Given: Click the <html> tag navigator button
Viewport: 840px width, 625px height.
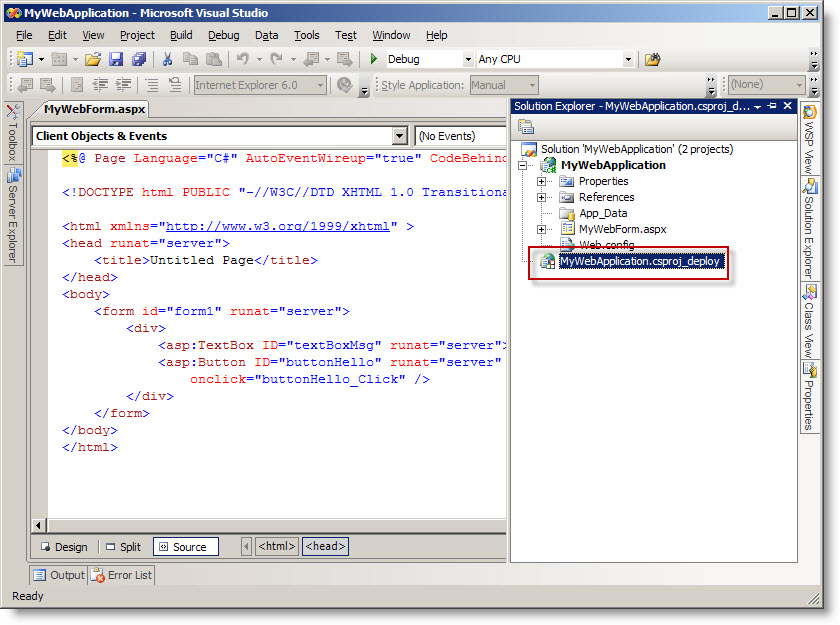Looking at the screenshot, I should pos(276,547).
